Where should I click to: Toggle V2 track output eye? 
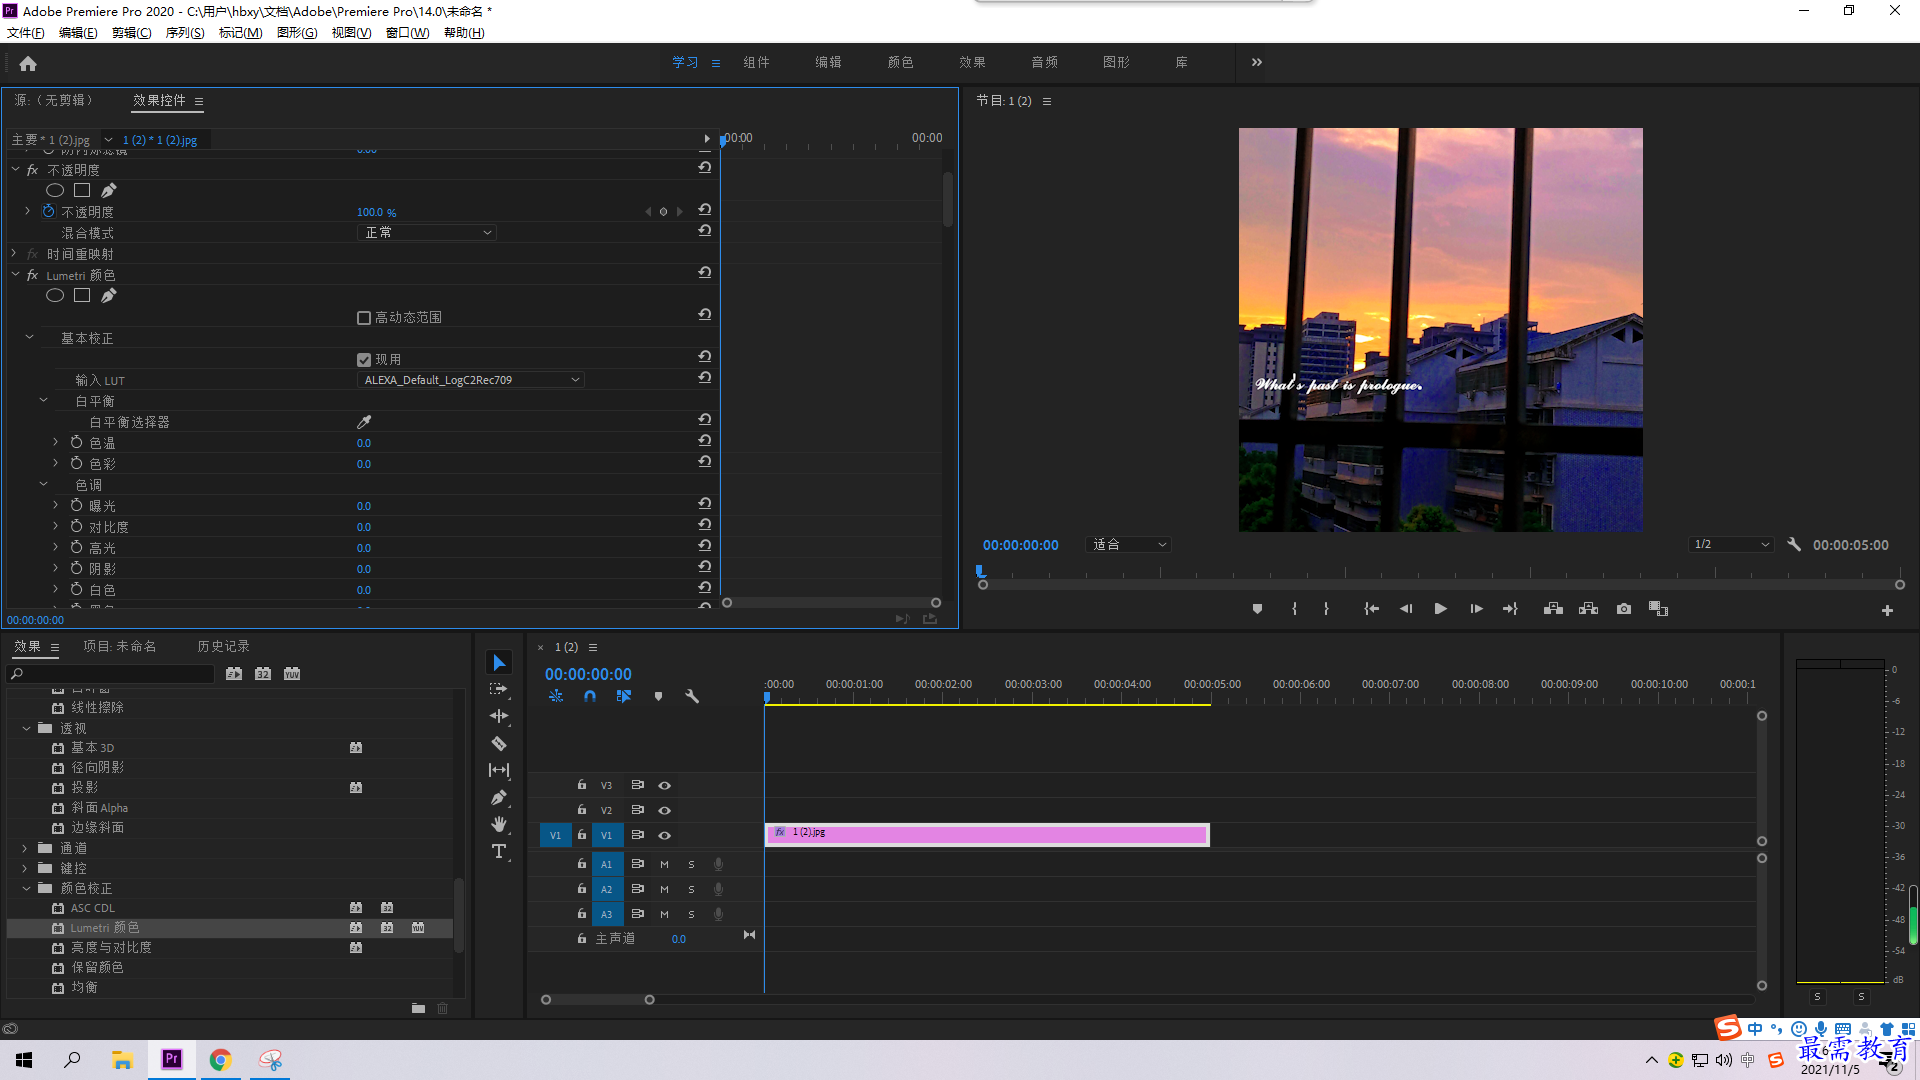pos(664,811)
